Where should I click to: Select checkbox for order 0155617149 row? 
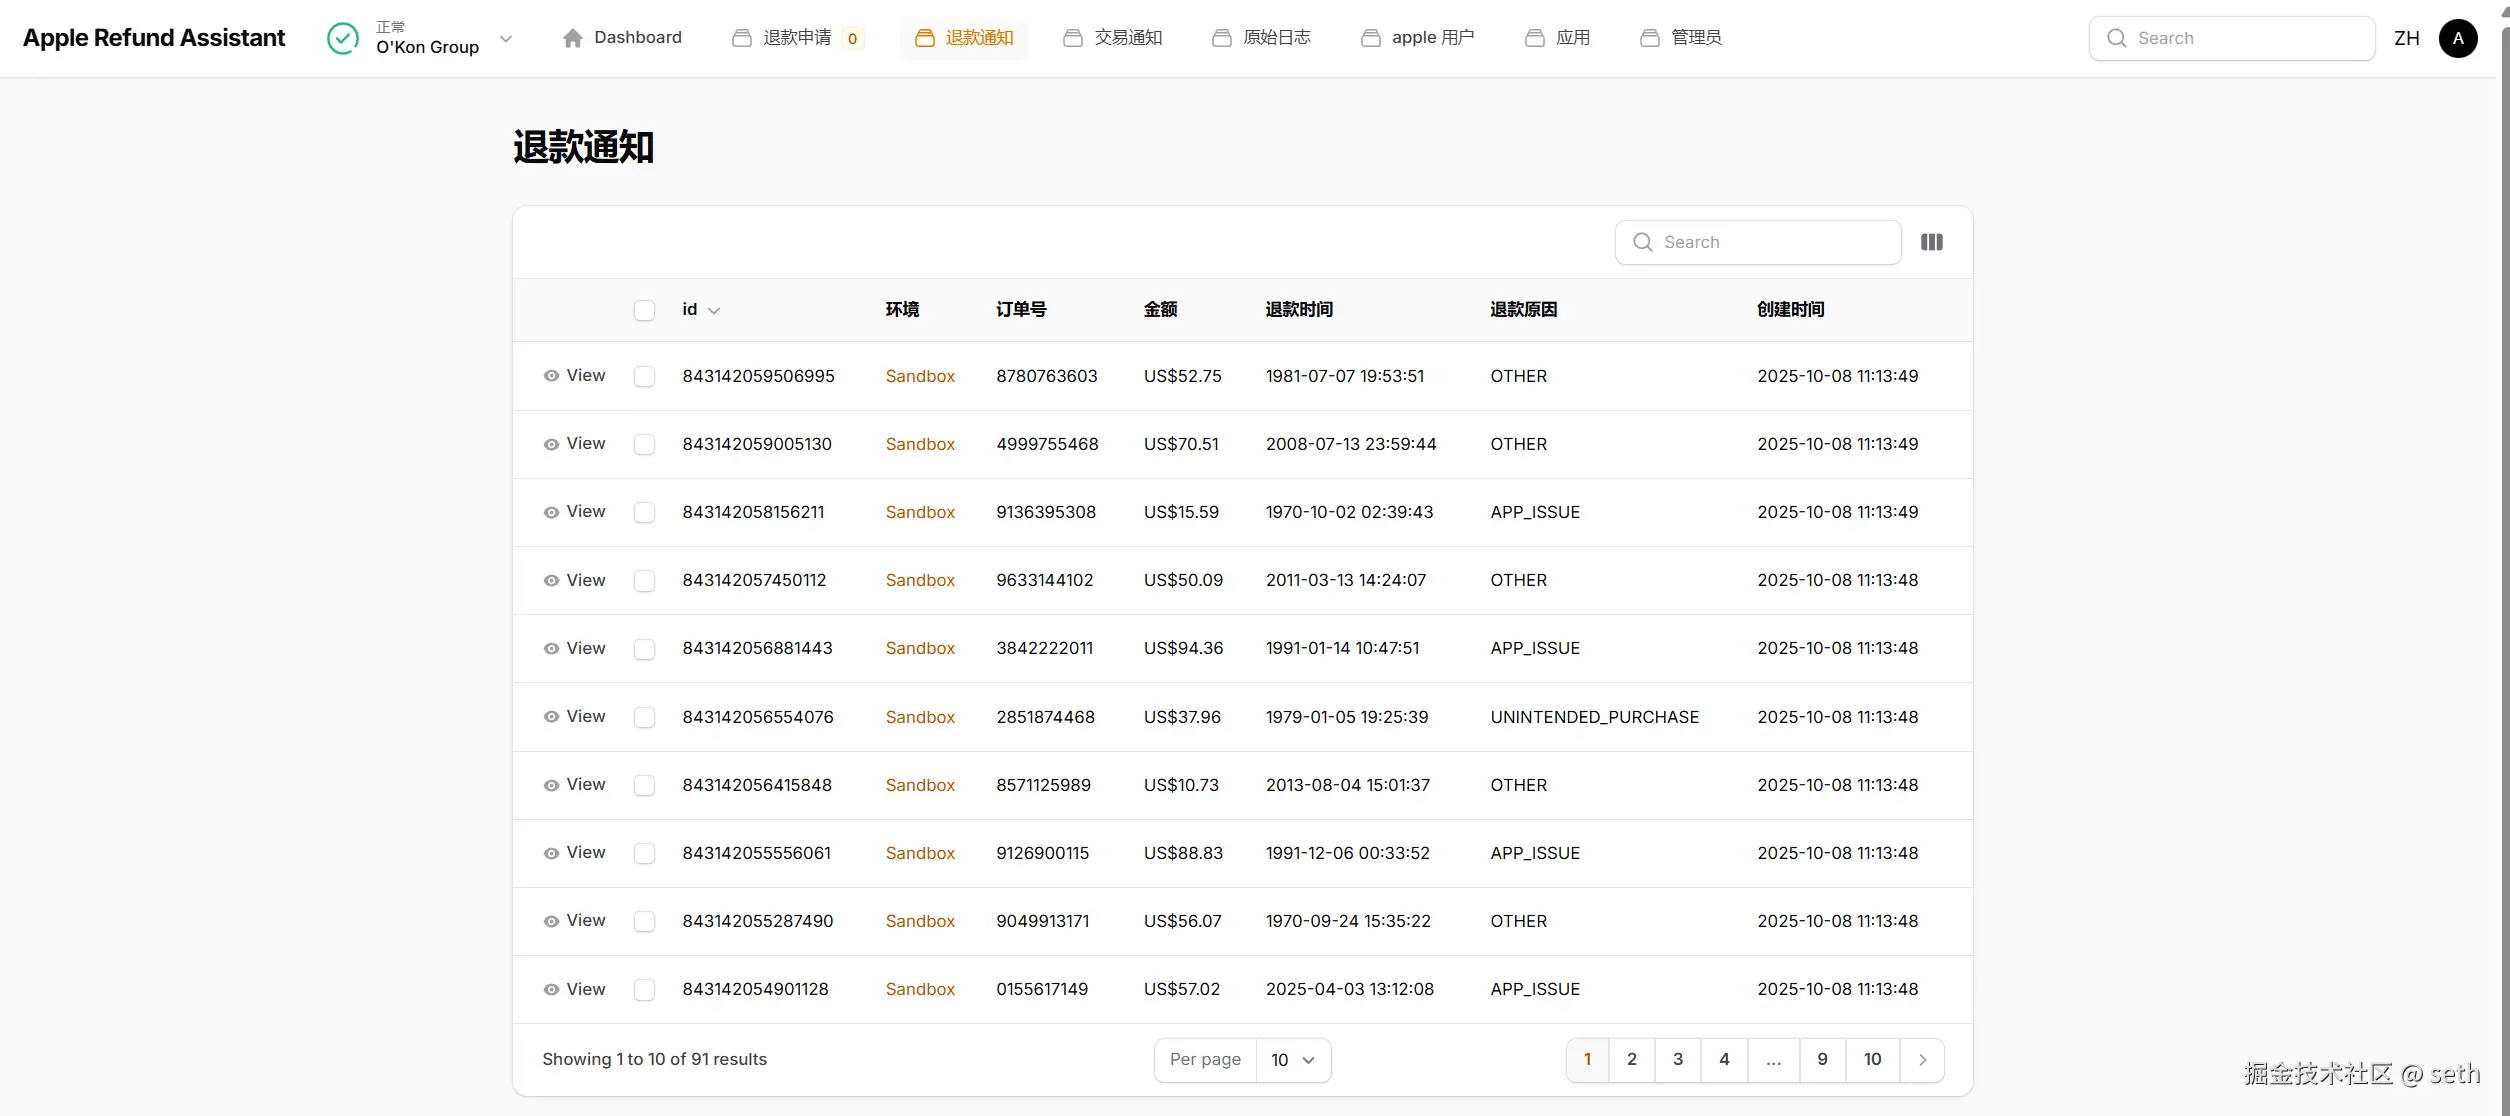click(644, 989)
